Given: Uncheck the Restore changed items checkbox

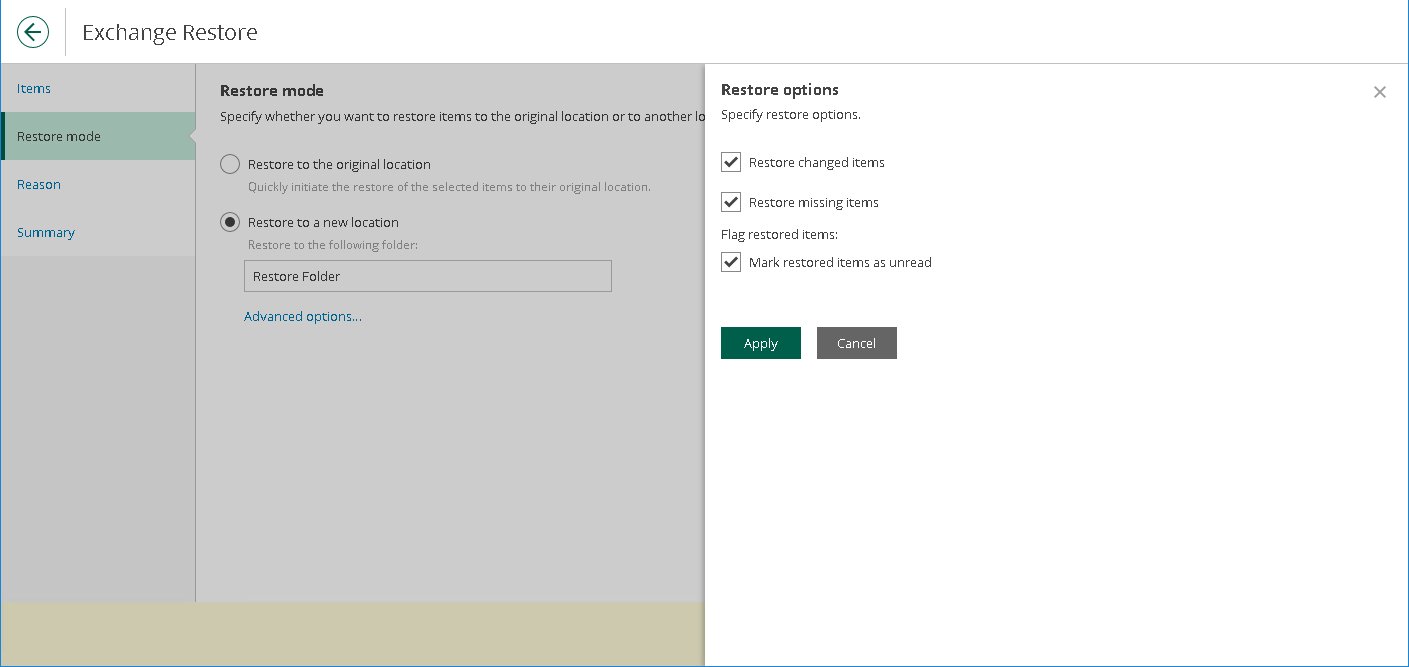Looking at the screenshot, I should pos(731,162).
